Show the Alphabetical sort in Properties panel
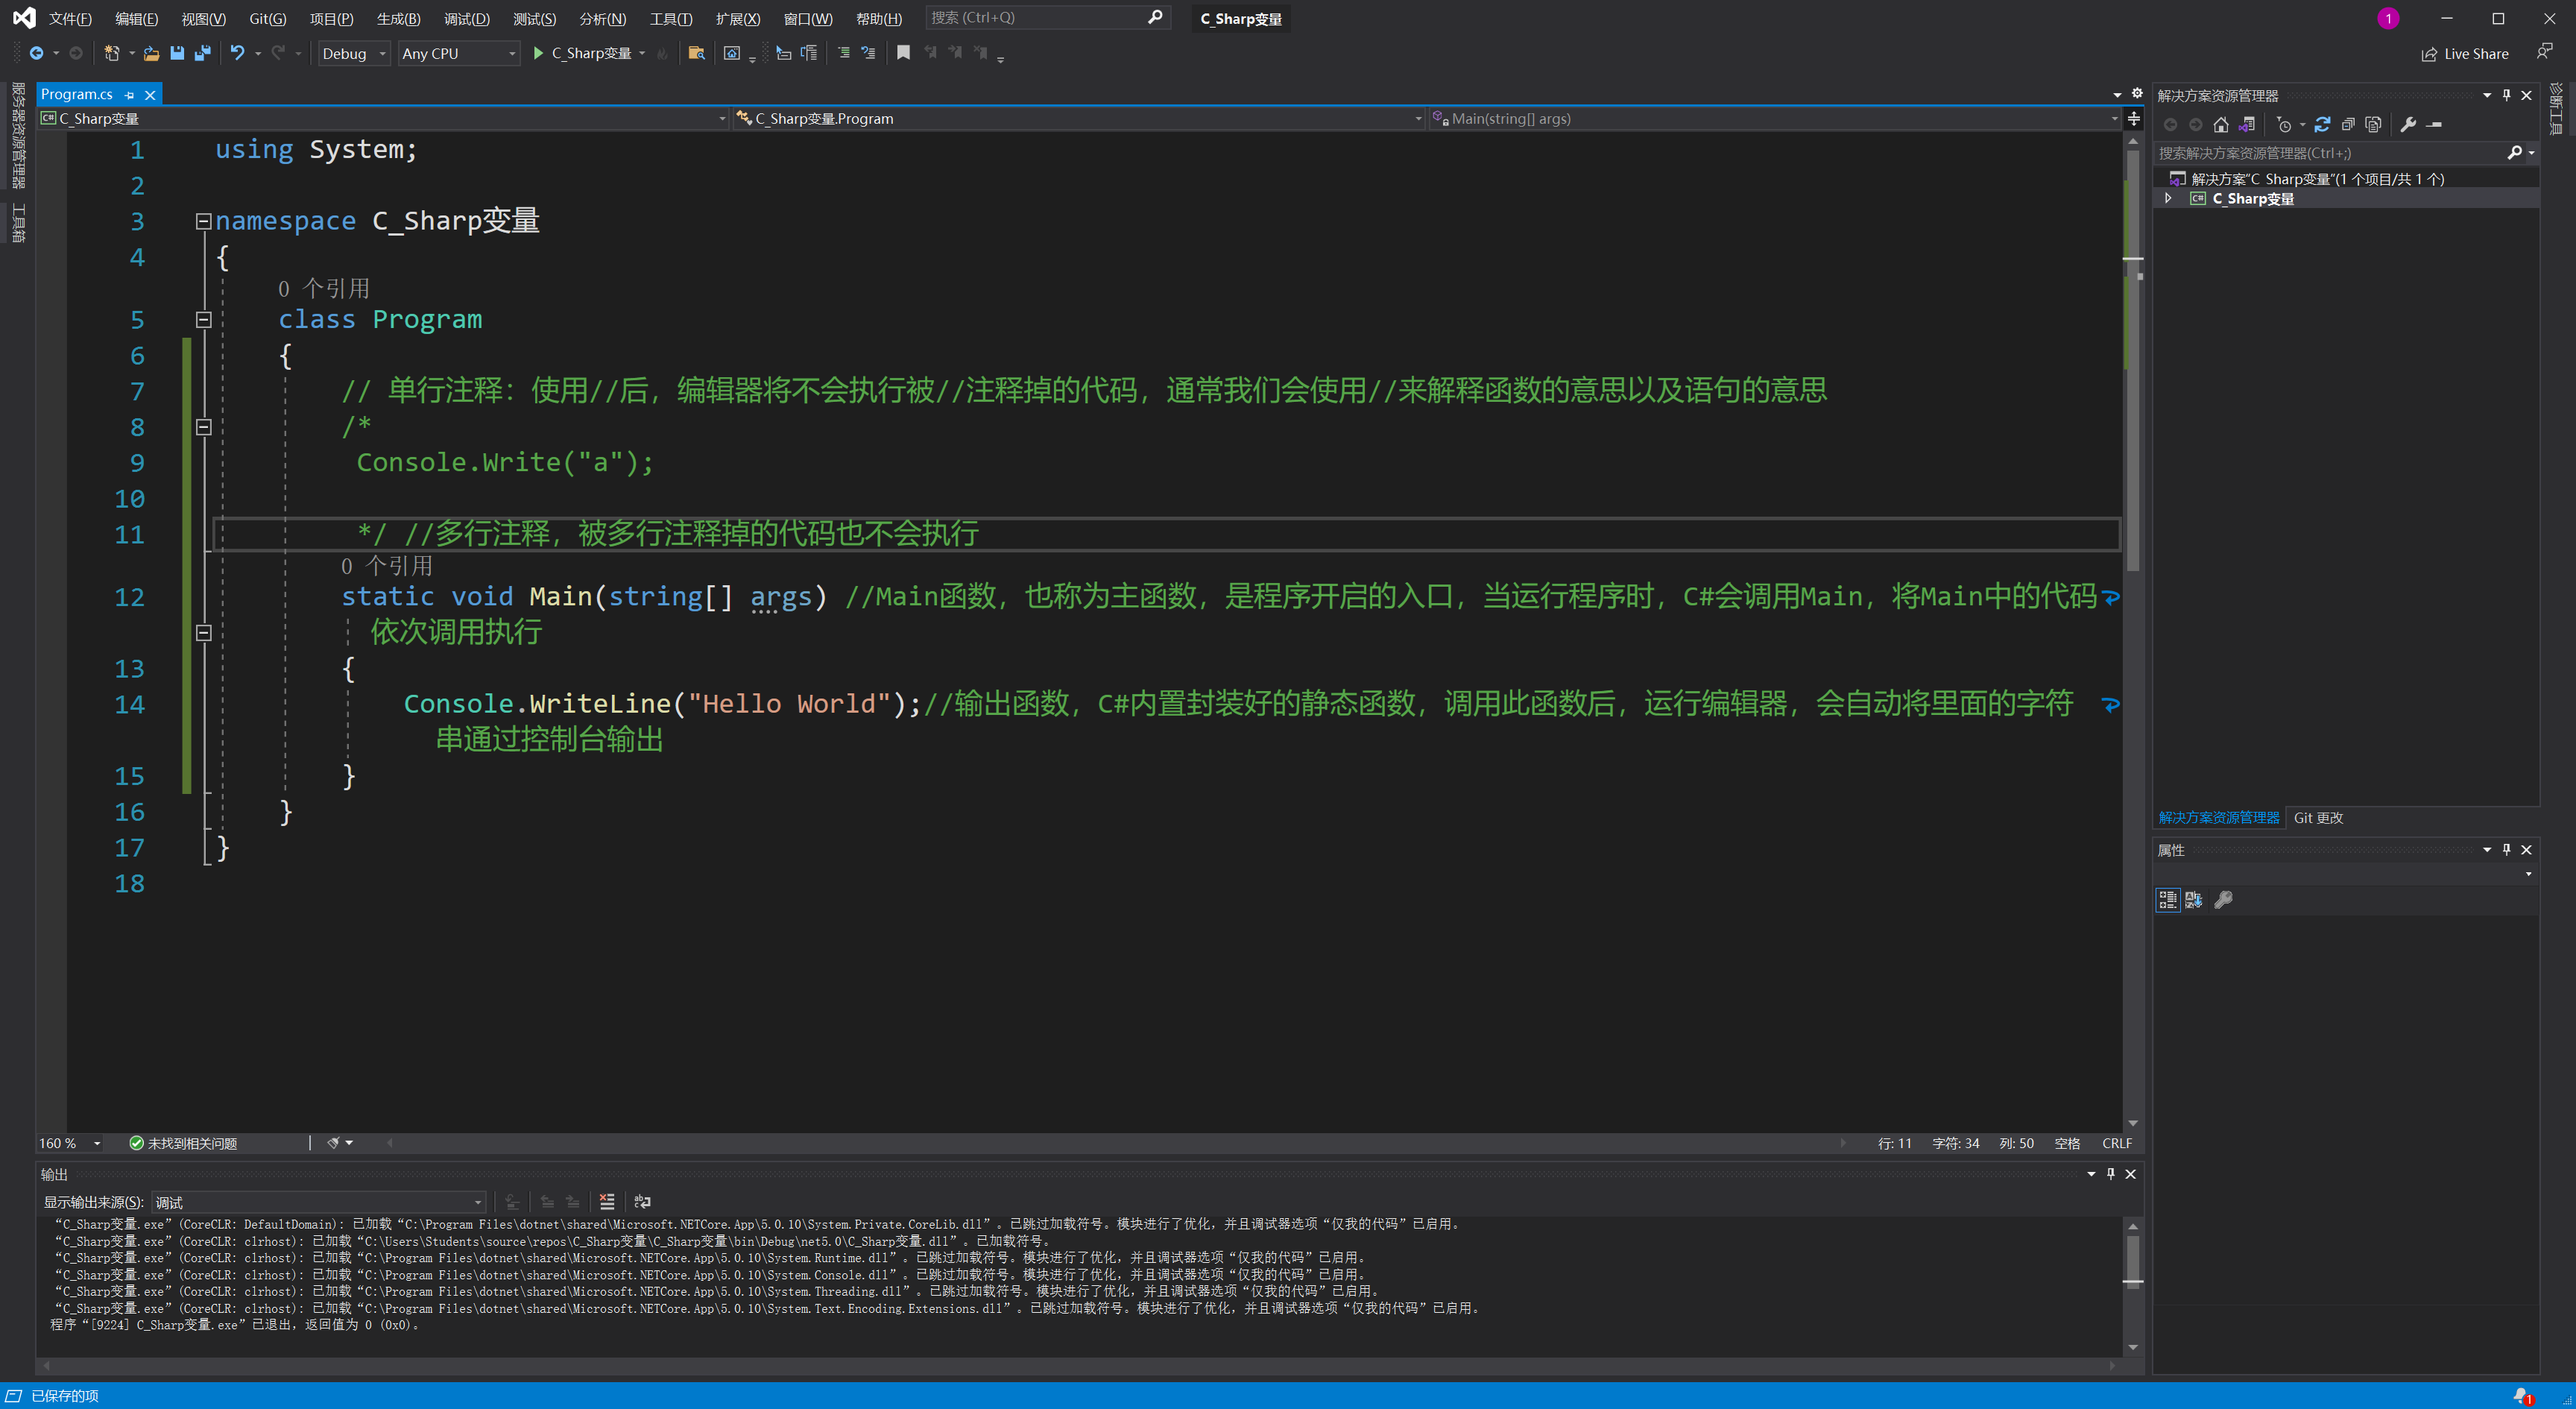Screen dimensions: 2576x1409 tap(2194, 900)
